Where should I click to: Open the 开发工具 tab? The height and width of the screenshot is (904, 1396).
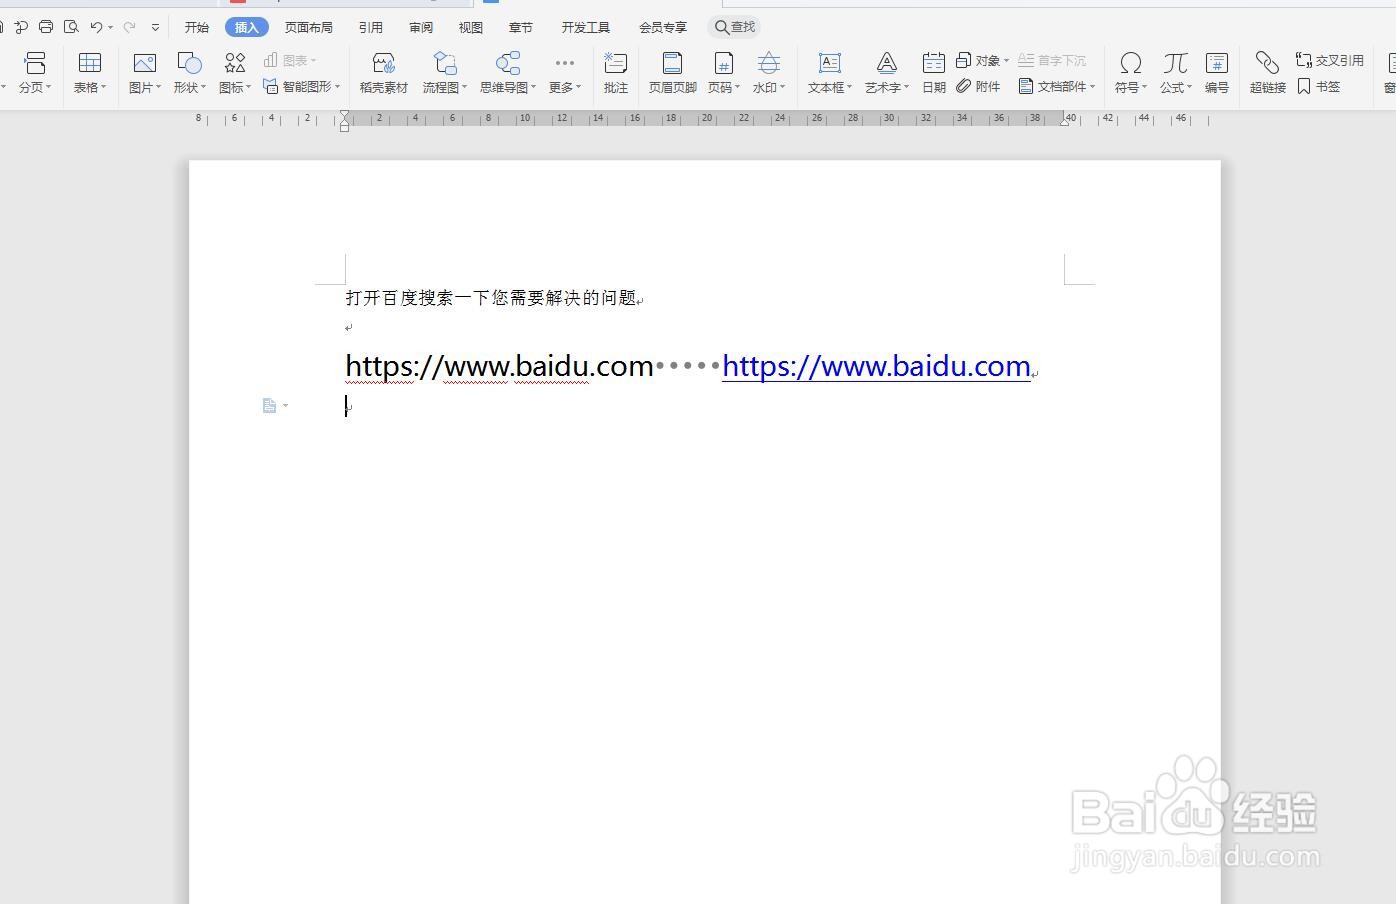(586, 27)
